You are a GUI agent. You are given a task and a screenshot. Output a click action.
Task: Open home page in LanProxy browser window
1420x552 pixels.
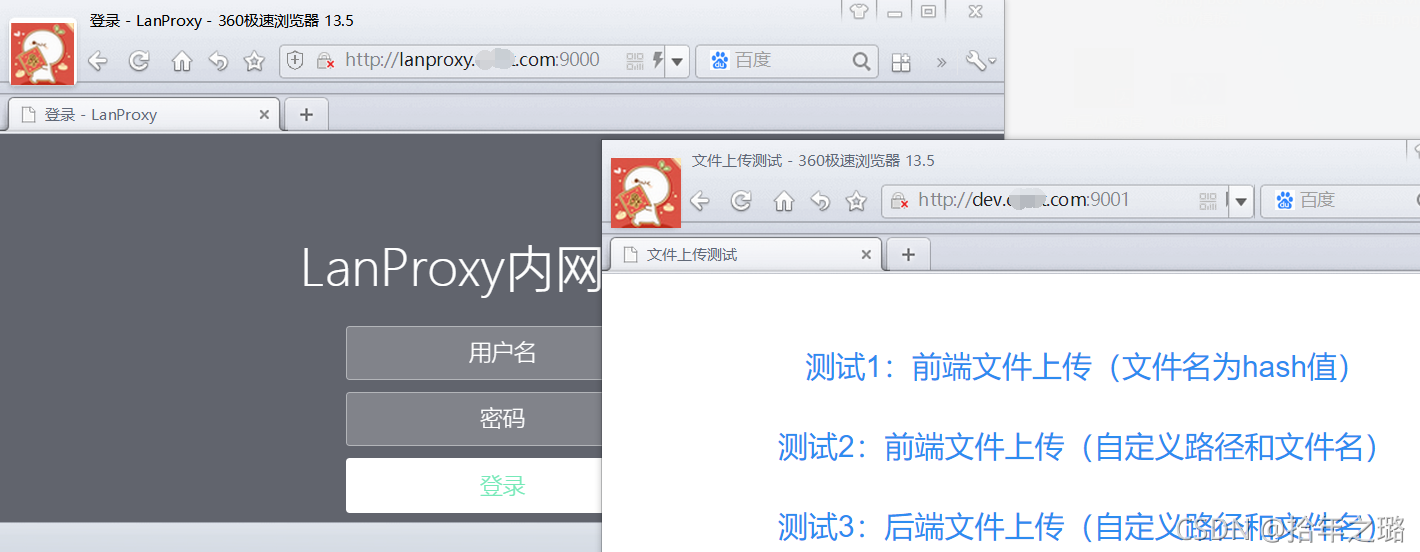(181, 61)
